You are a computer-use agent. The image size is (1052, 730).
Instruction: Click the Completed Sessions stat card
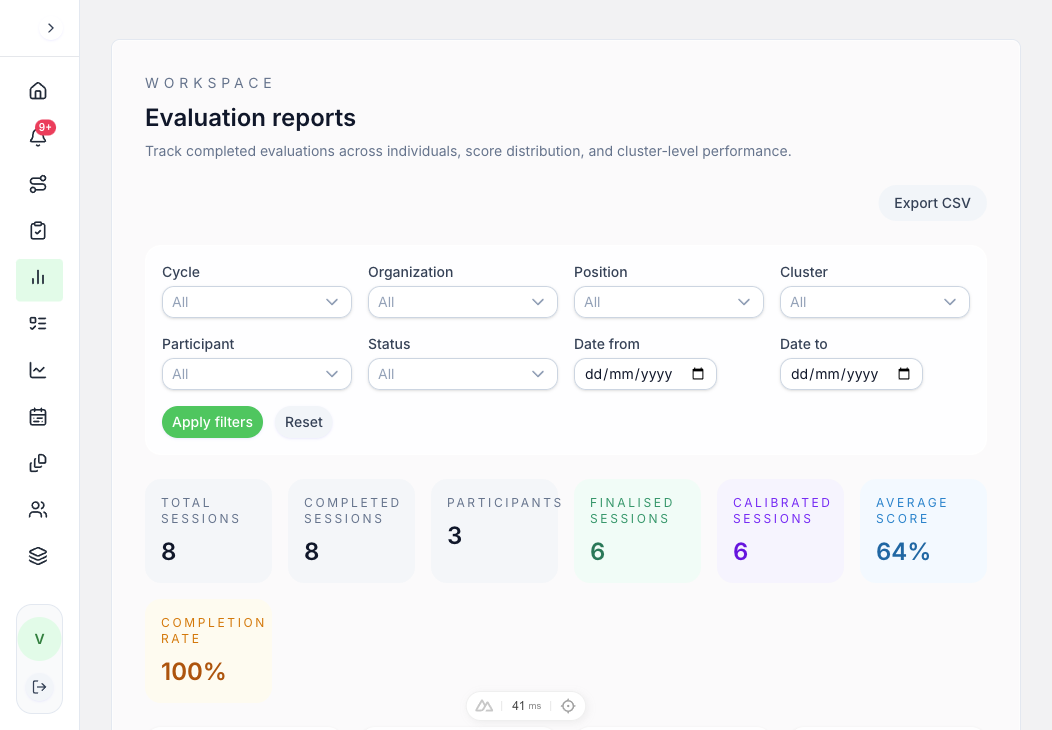(x=352, y=531)
